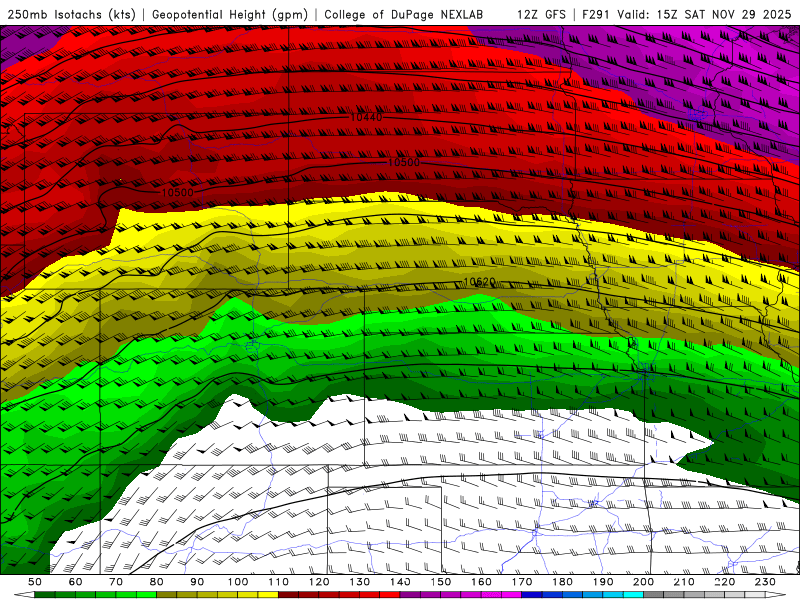The image size is (800, 600).
Task: Click the westernmost 10500 contour label
Action: [x=178, y=192]
